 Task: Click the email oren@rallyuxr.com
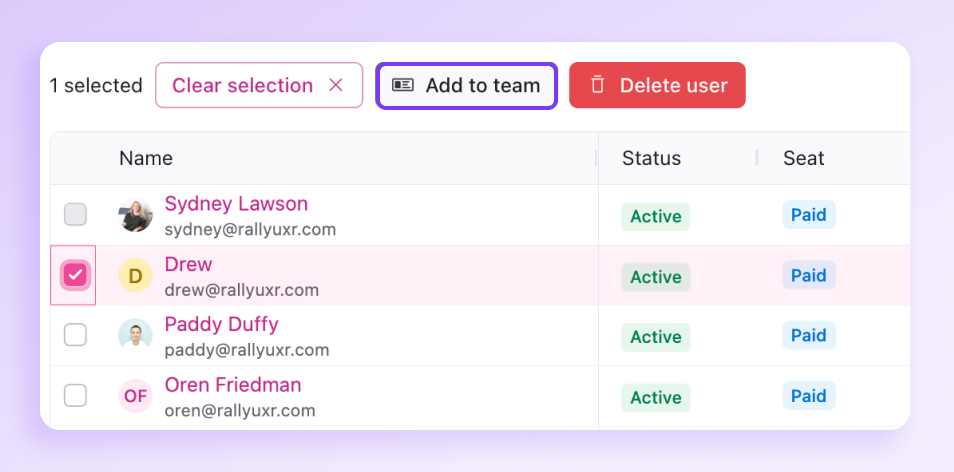point(240,411)
